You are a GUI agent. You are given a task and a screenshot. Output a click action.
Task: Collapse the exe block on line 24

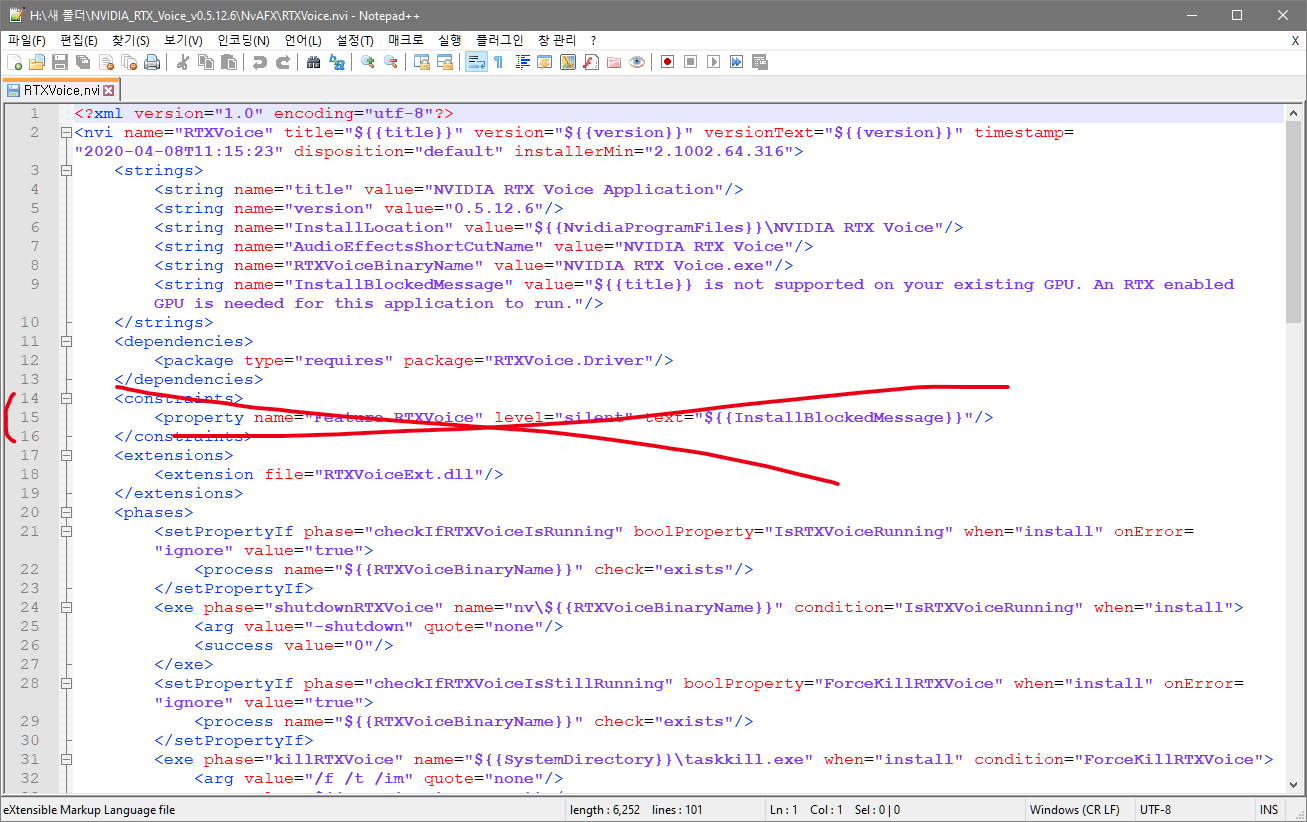(66, 607)
